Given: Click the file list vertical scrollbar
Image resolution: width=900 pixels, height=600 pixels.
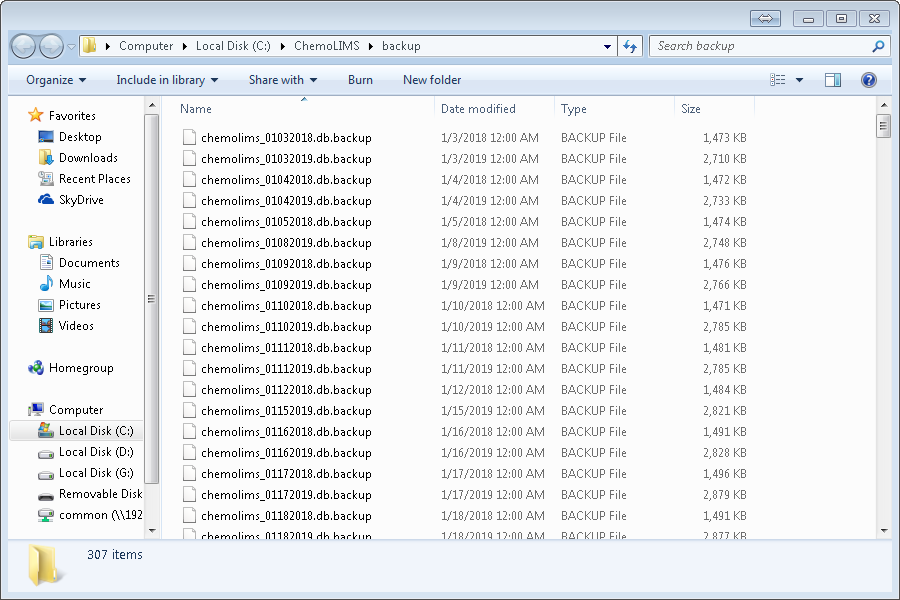Looking at the screenshot, I should pos(883,330).
